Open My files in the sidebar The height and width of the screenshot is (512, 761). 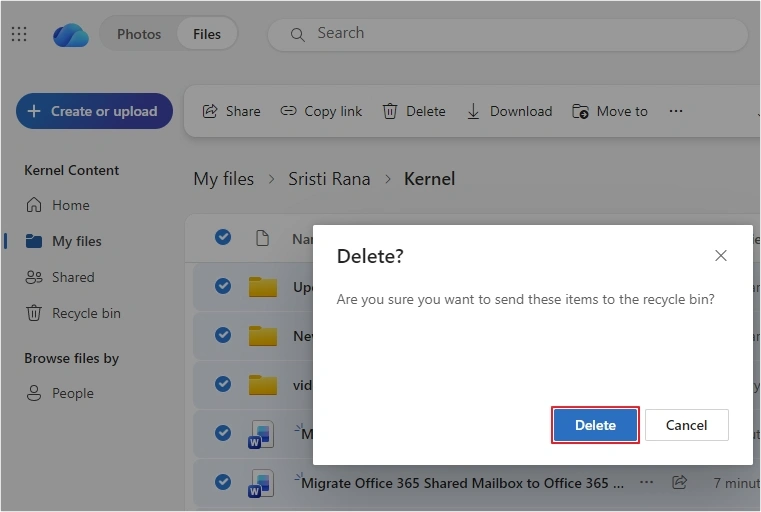[x=64, y=241]
